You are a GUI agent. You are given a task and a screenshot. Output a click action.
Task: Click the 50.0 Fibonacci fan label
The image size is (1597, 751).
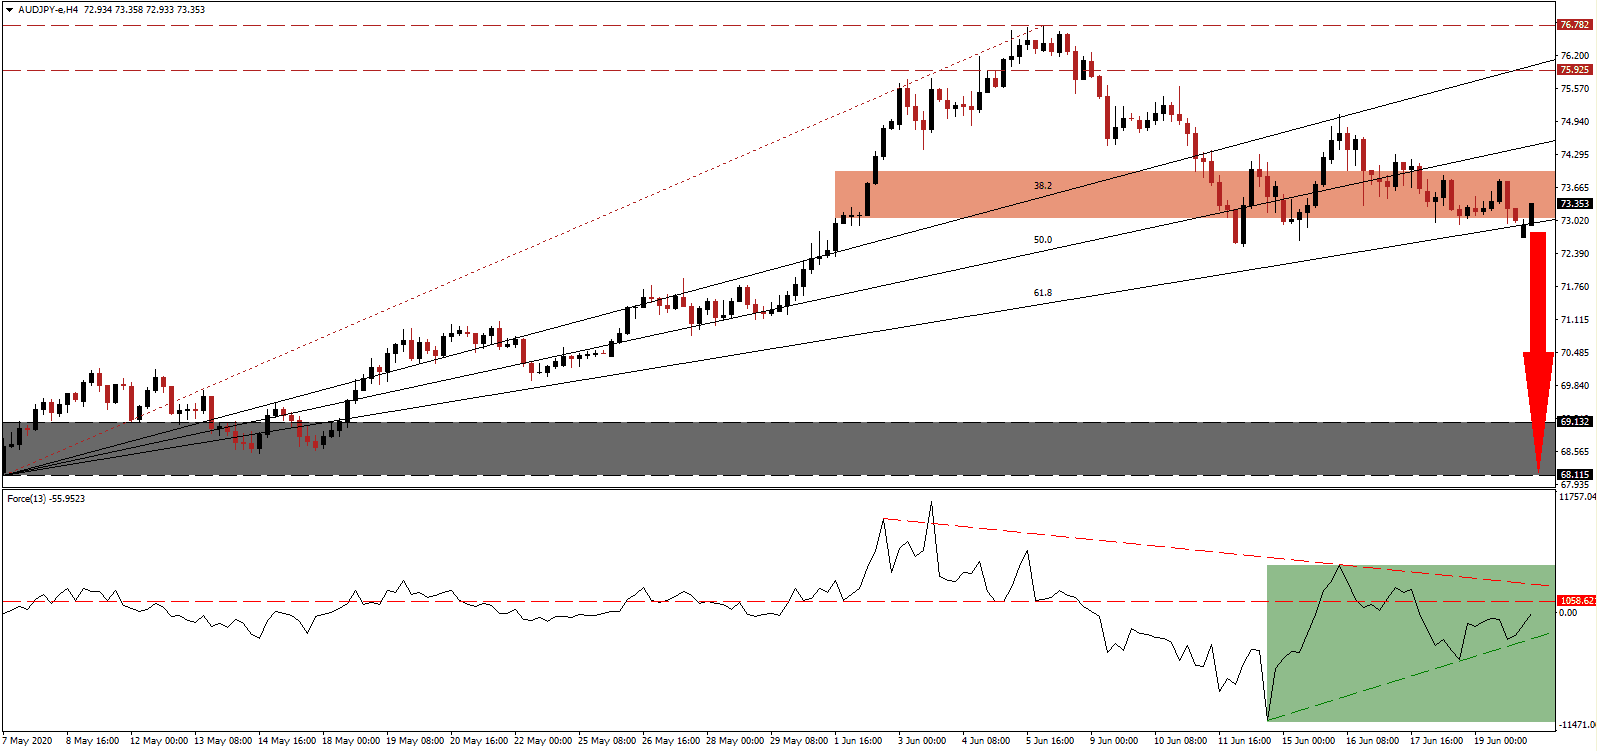point(1042,240)
